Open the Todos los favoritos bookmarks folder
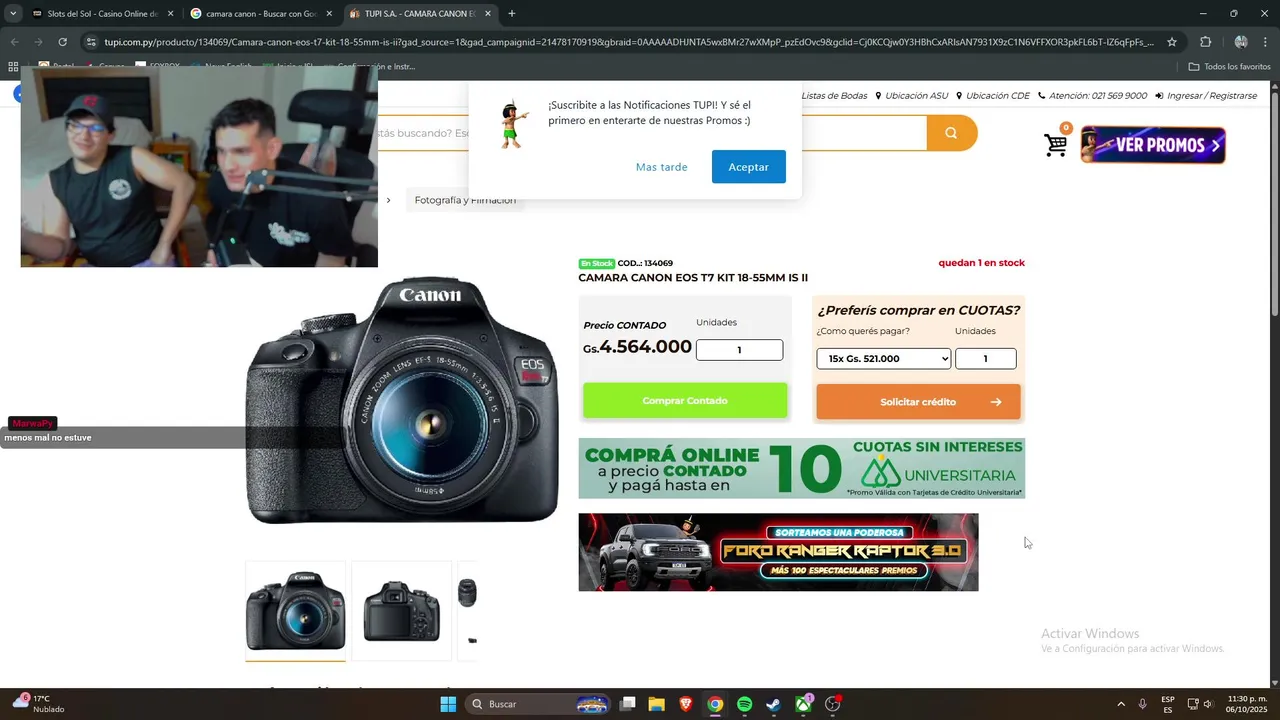1280x720 pixels. (1229, 67)
